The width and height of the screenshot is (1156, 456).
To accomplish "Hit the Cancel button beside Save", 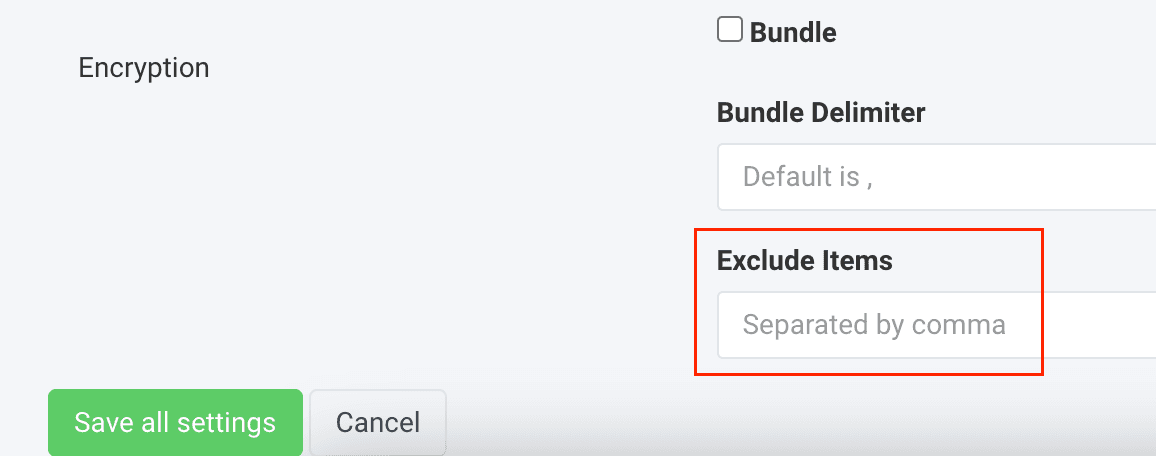I will [378, 422].
